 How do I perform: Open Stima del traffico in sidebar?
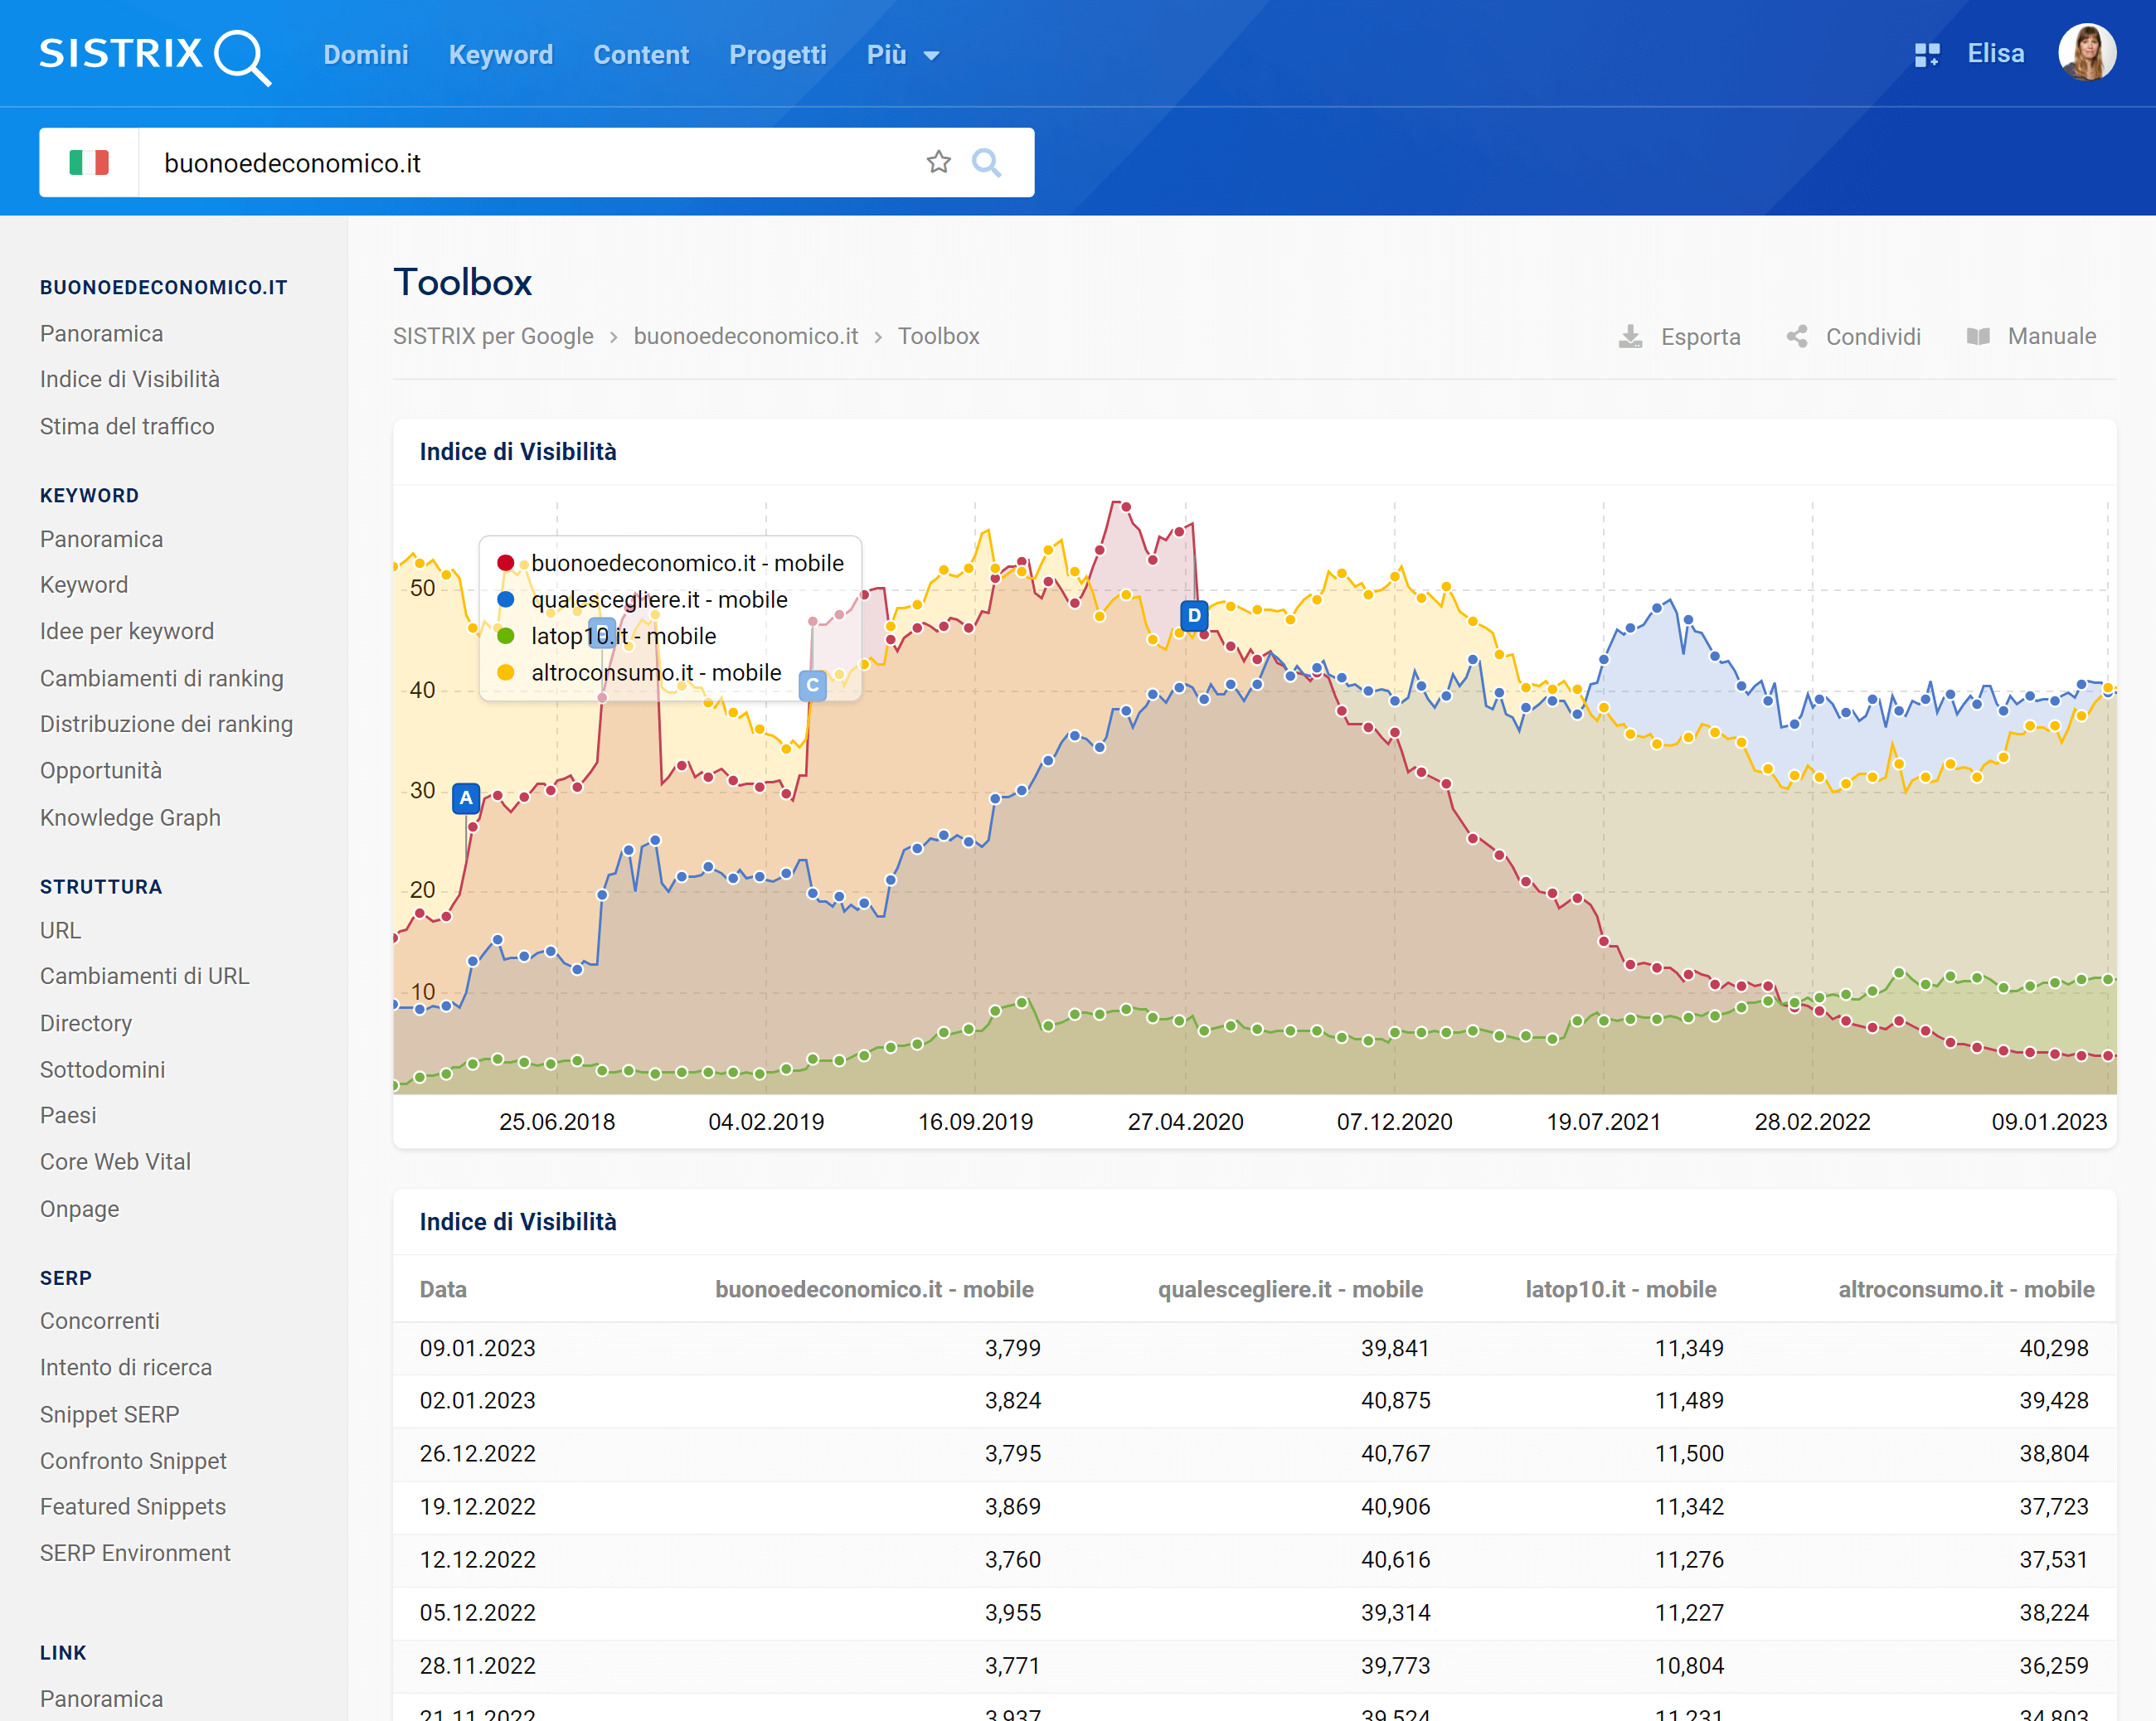click(127, 427)
